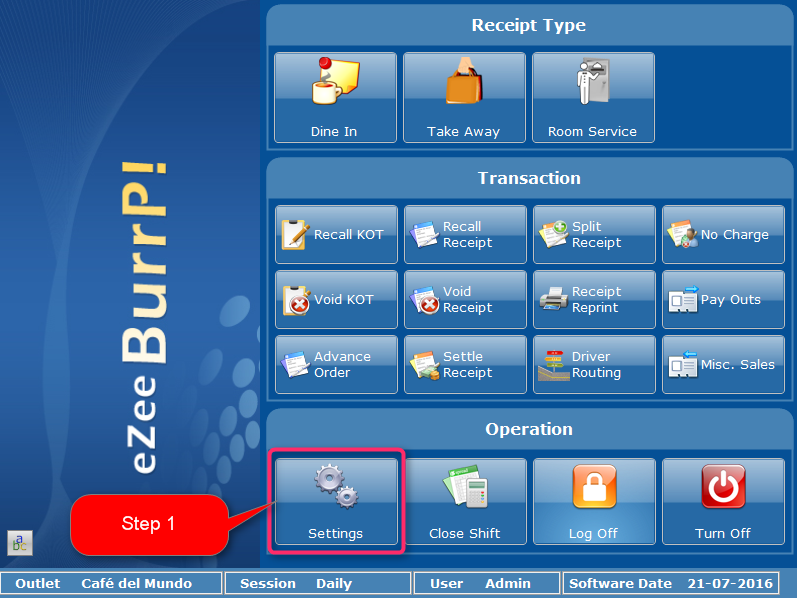Click Driver Routing road icon
This screenshot has width=797, height=598.
(554, 365)
